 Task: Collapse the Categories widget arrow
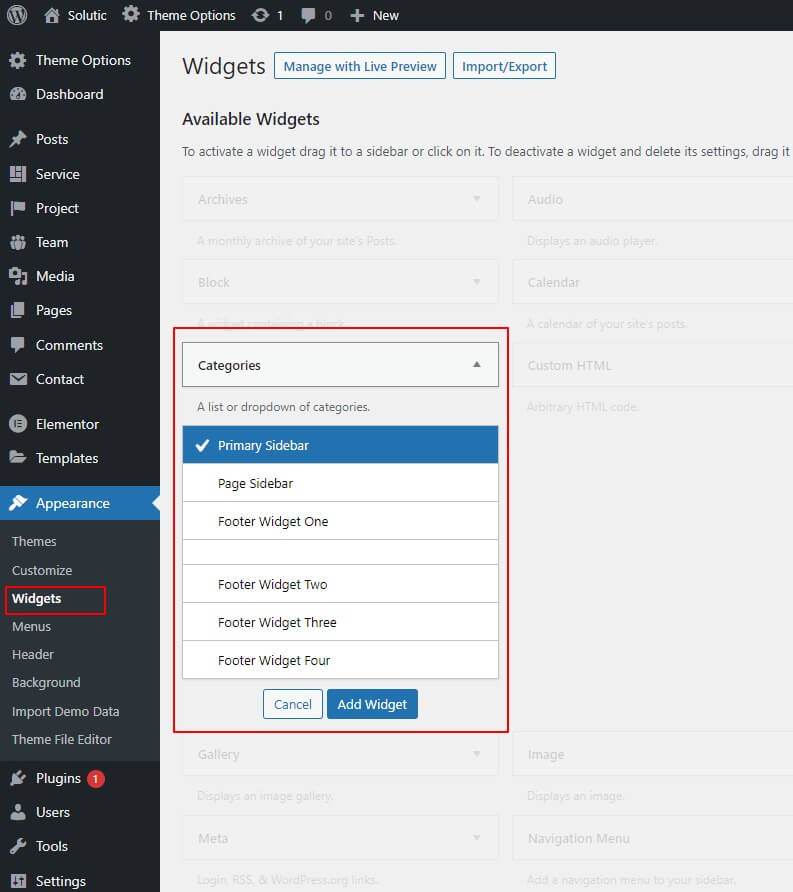(x=476, y=365)
